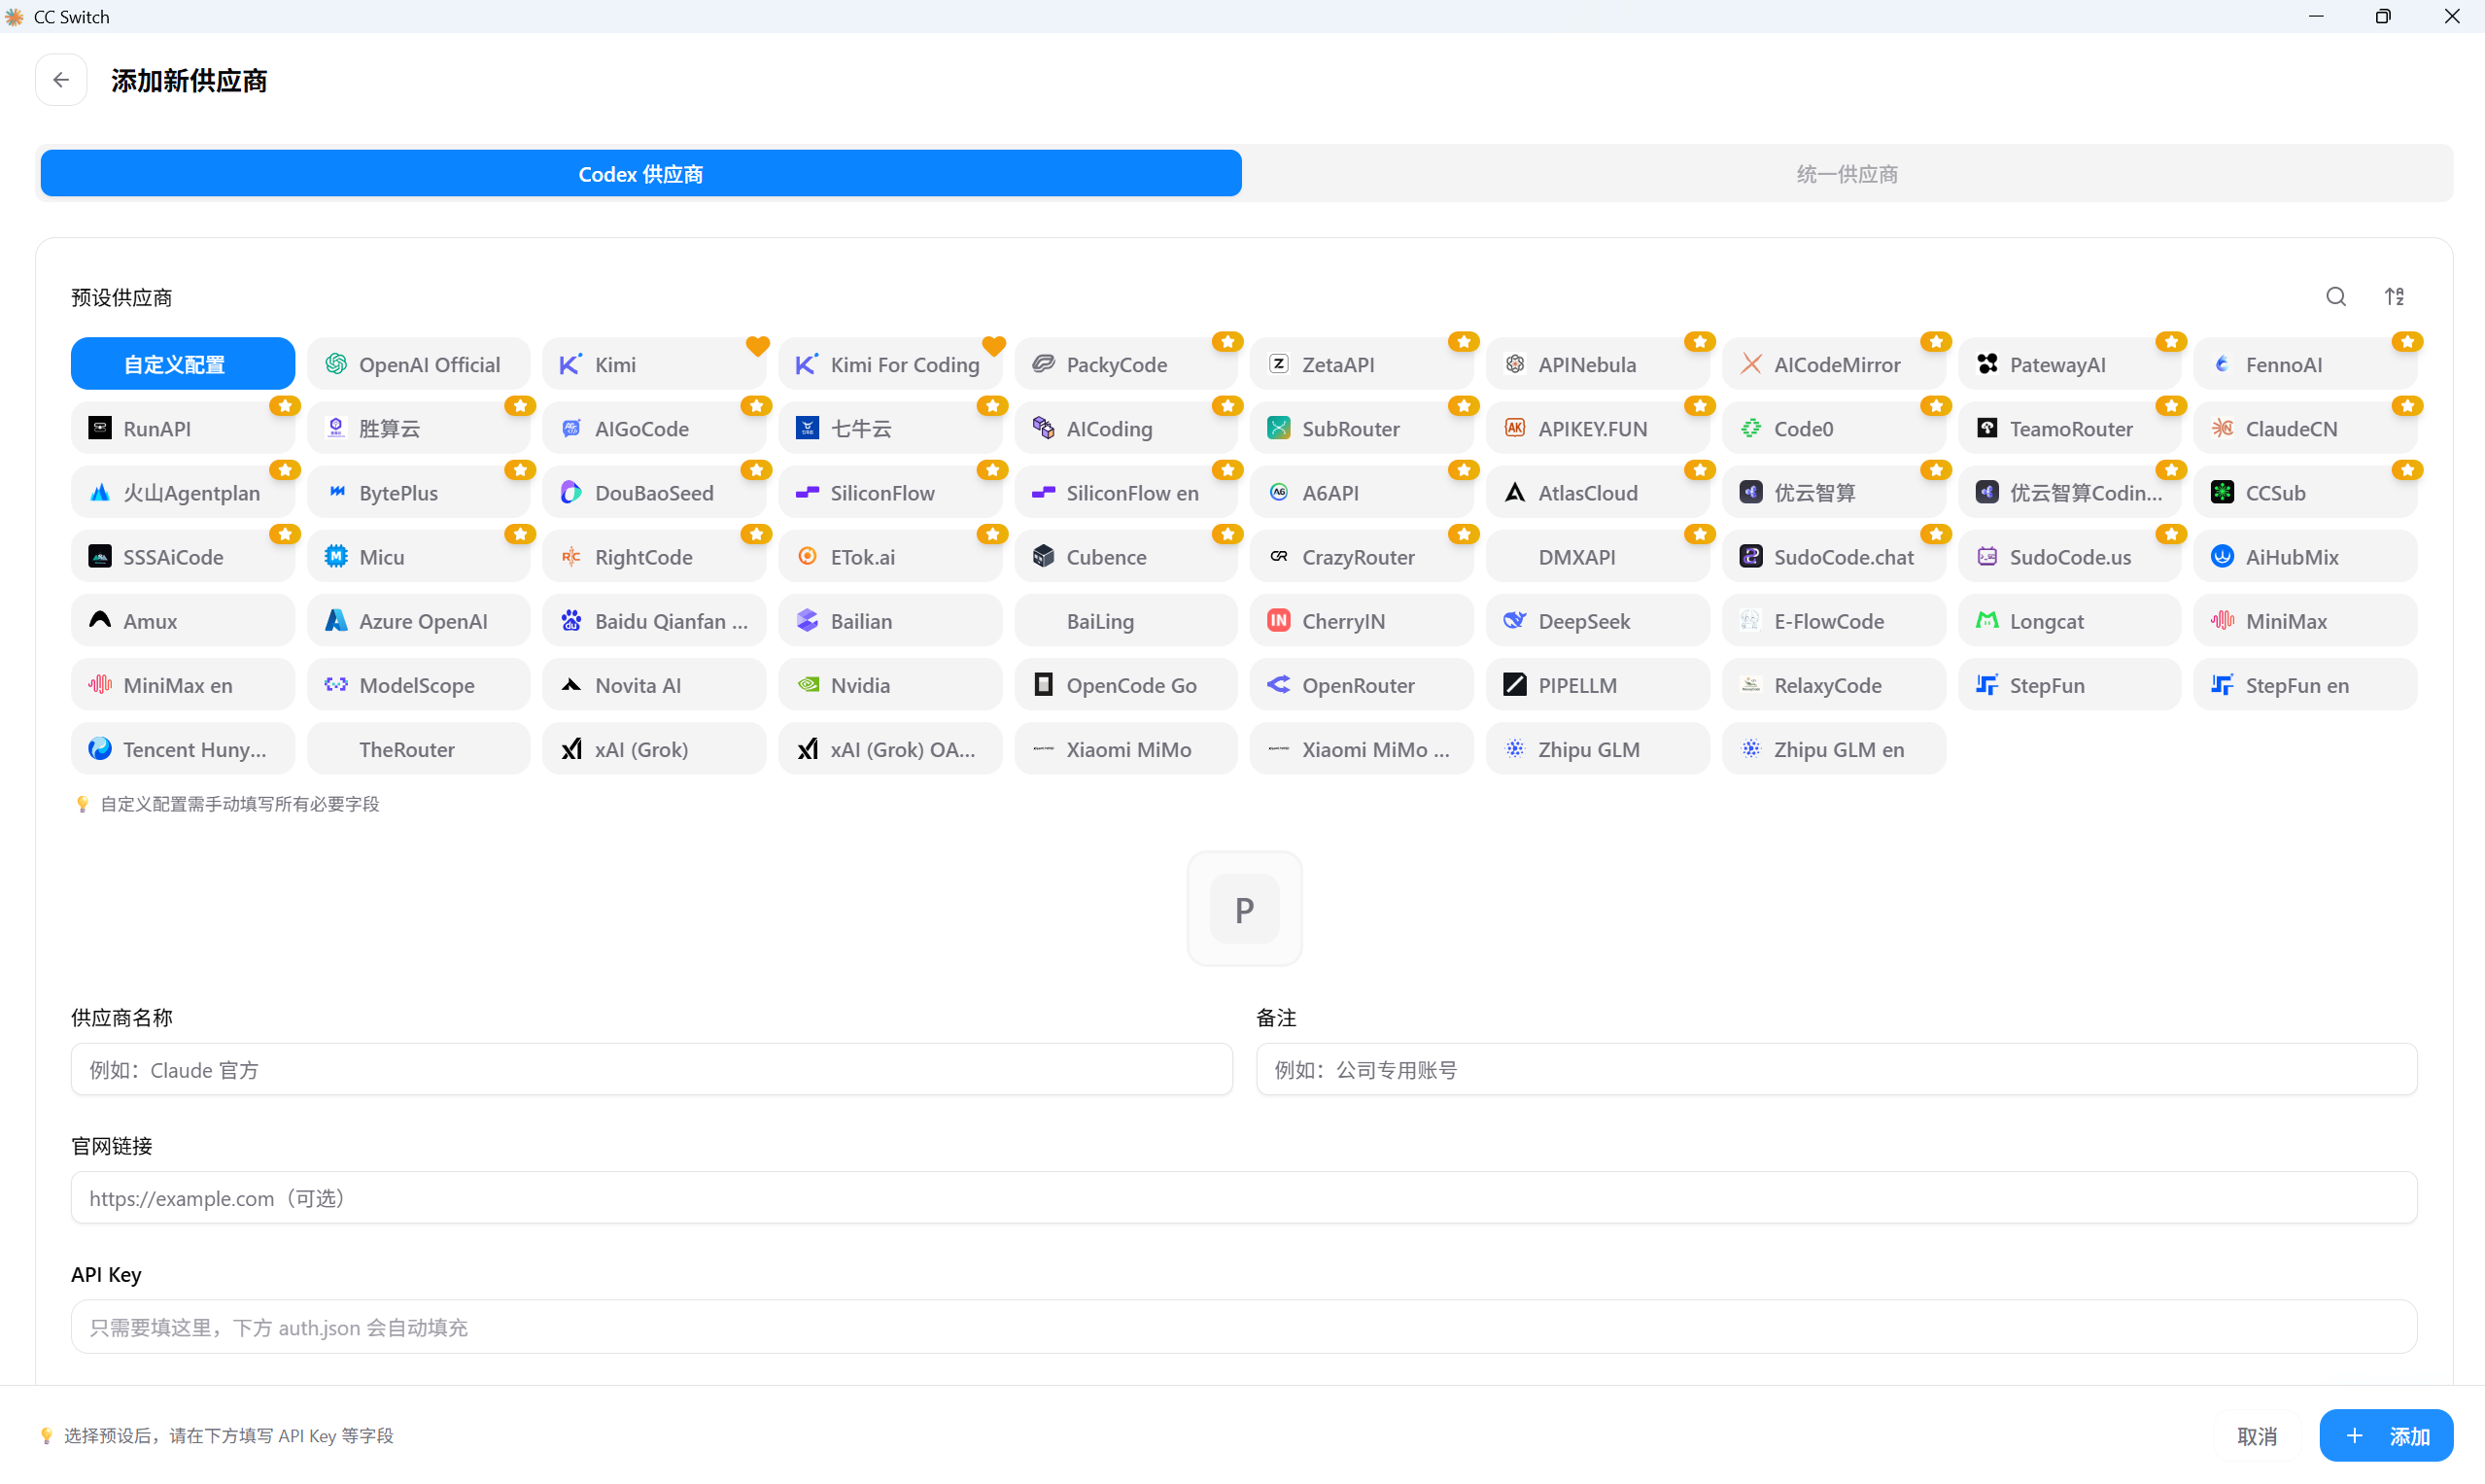
Task: Choose the A6API preset
Action: pos(1362,492)
